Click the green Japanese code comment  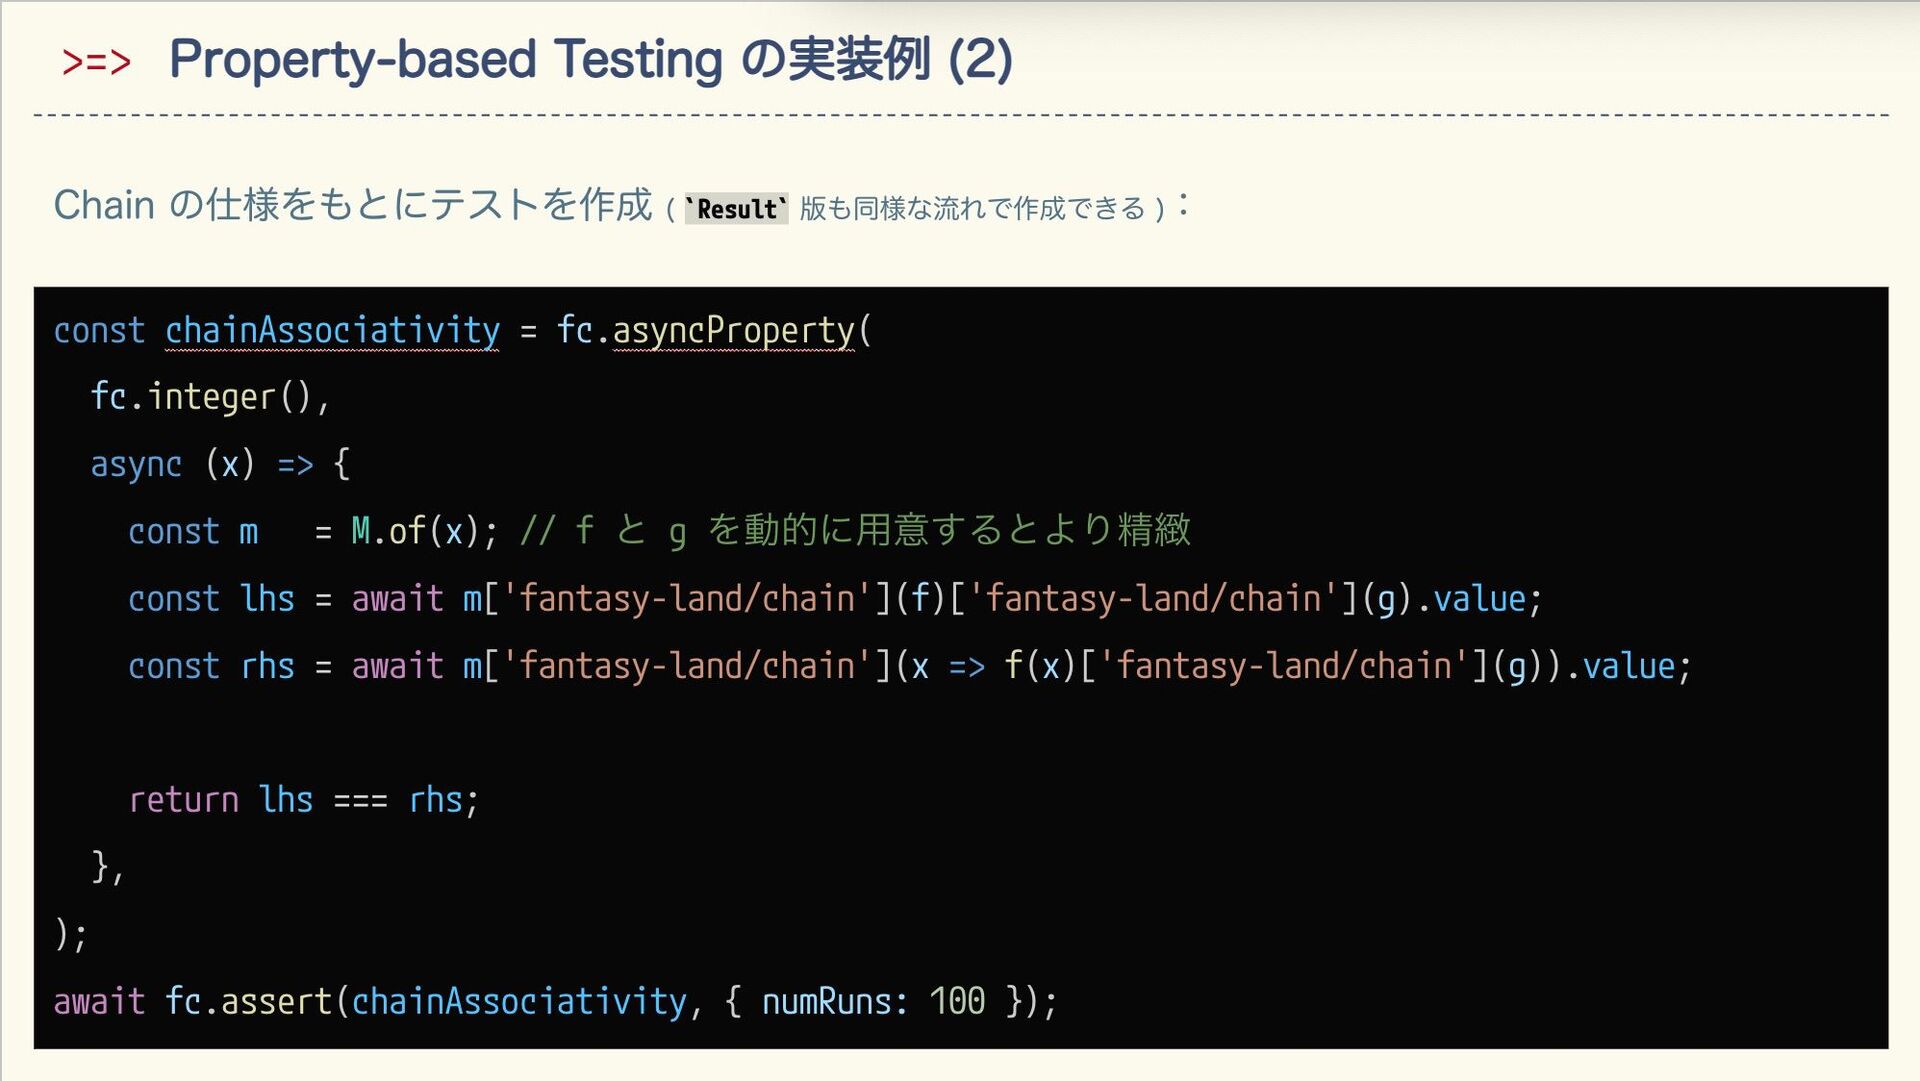[x=855, y=530]
